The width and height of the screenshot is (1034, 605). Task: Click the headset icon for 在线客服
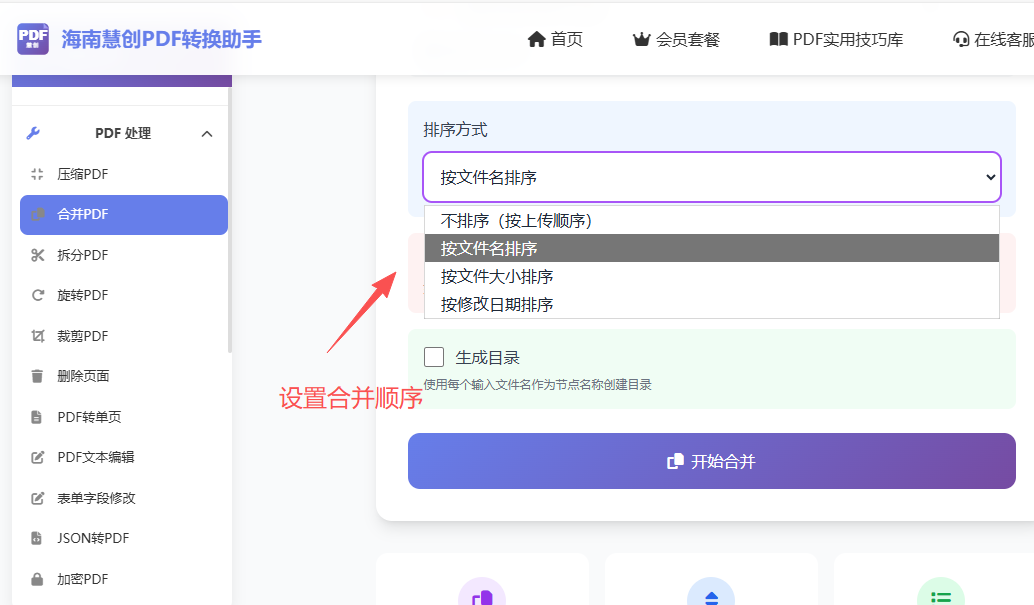[961, 40]
